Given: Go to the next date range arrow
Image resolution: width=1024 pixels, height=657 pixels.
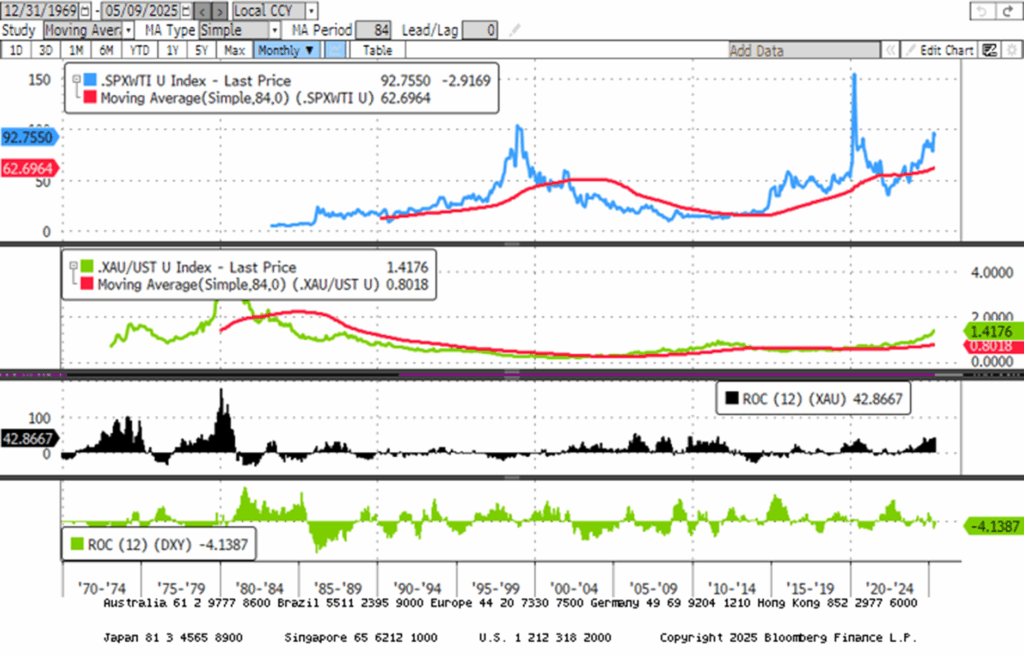Looking at the screenshot, I should click(x=220, y=11).
